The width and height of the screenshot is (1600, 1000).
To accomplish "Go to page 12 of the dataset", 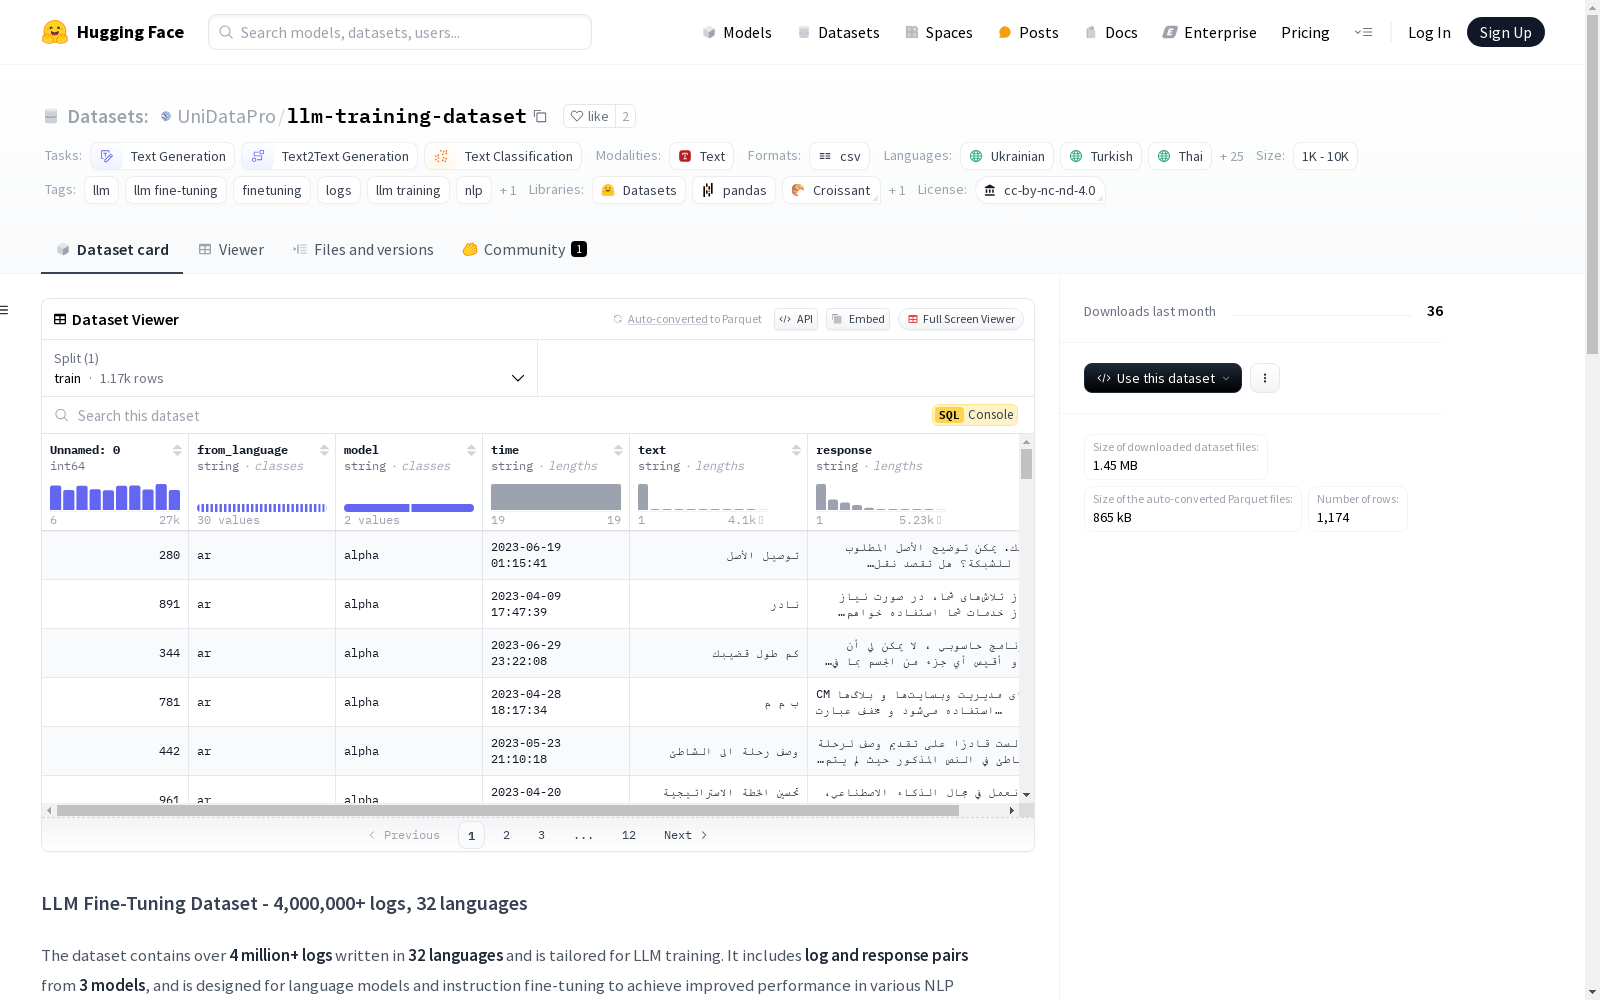I will tap(628, 835).
